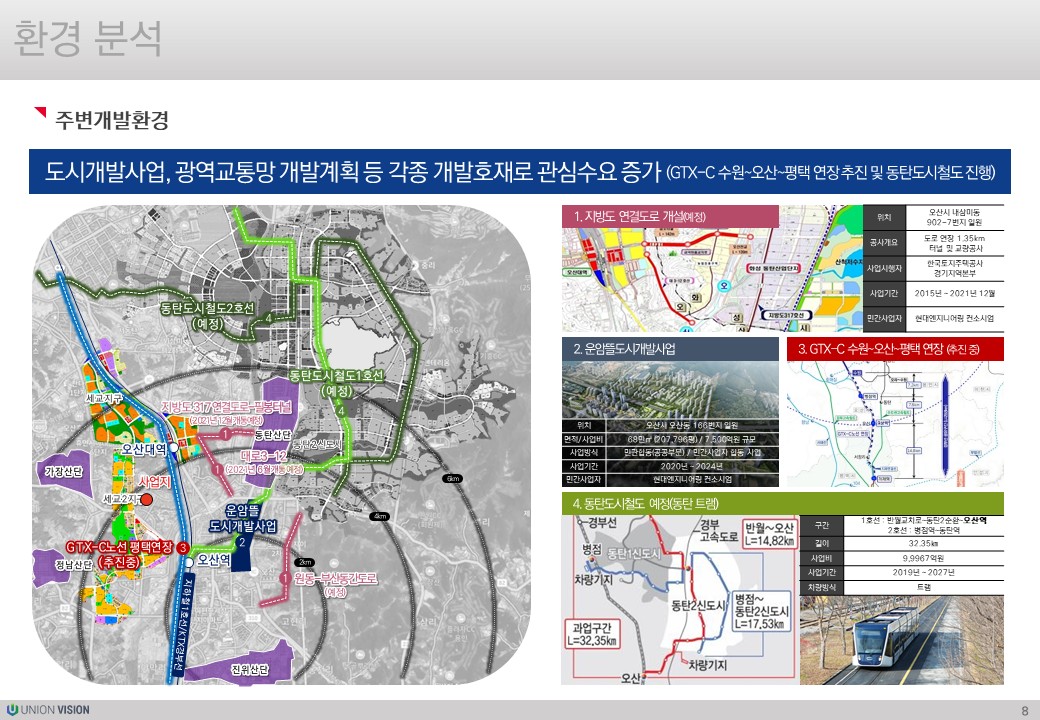The image size is (1040, 720).
Task: Click the 동탄도시철도1호선 (예정) map label
Action: point(337,383)
